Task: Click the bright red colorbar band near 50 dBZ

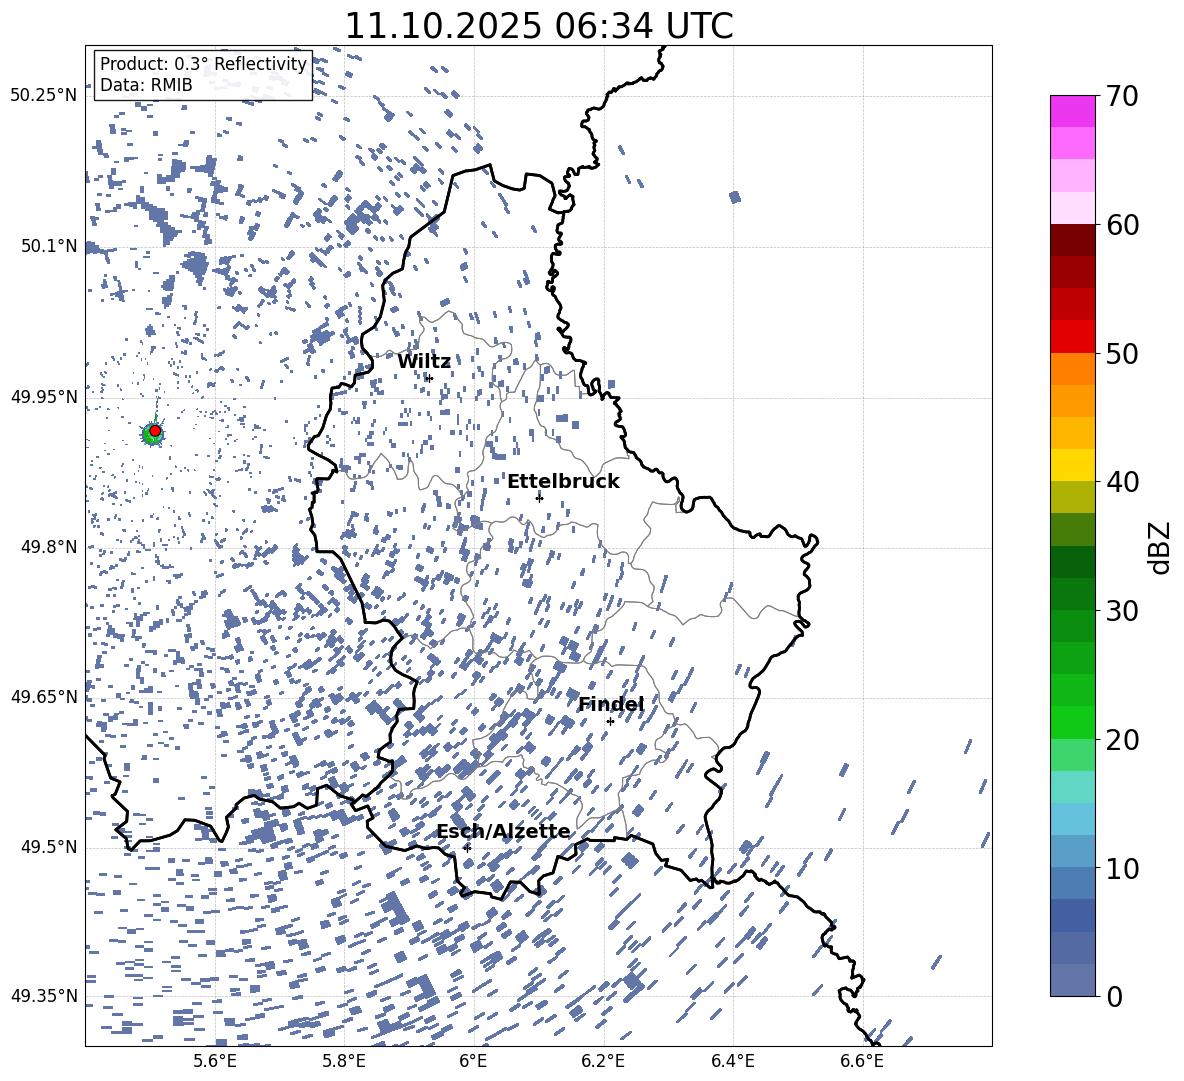Action: coord(1072,337)
